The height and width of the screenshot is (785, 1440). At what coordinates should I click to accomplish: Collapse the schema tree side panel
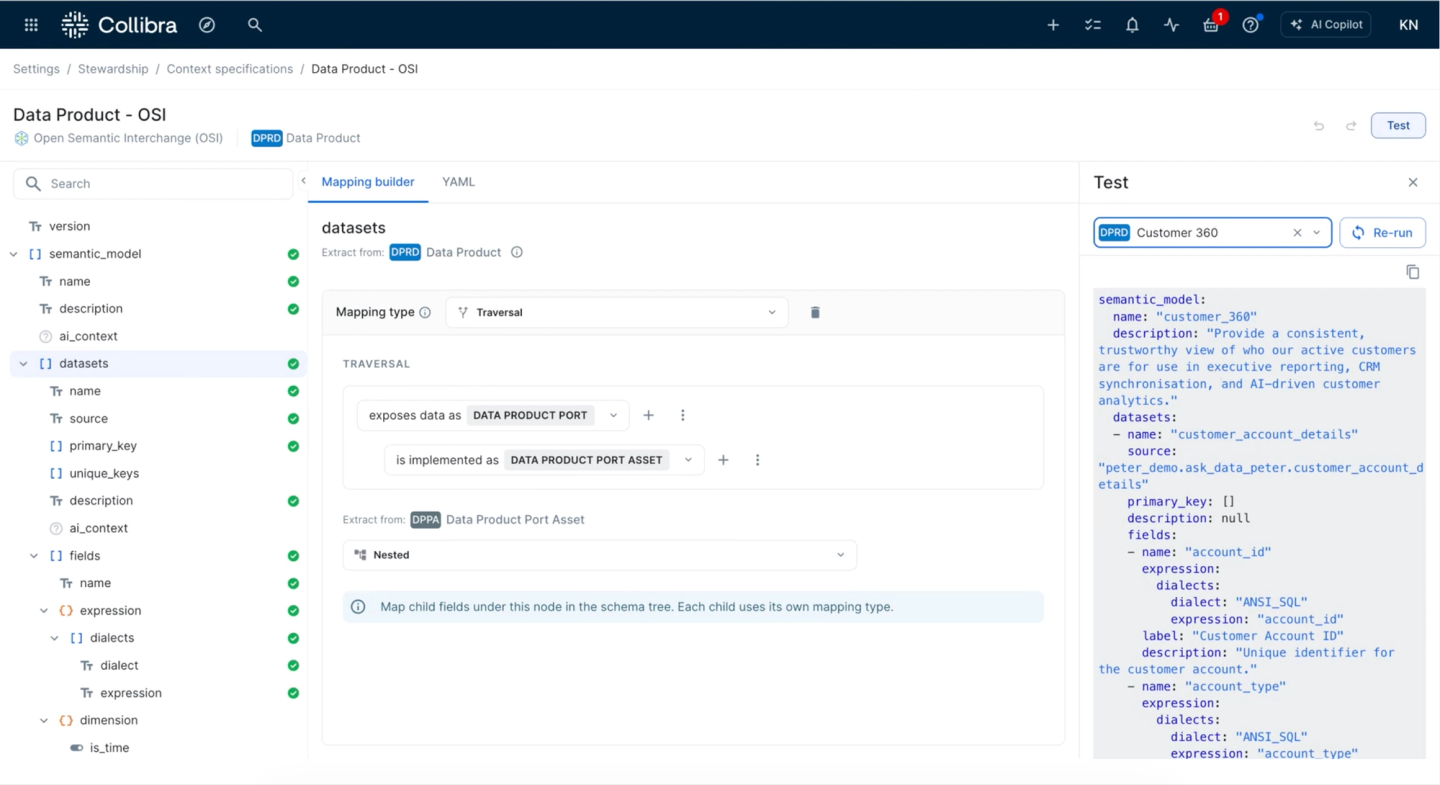tap(303, 181)
